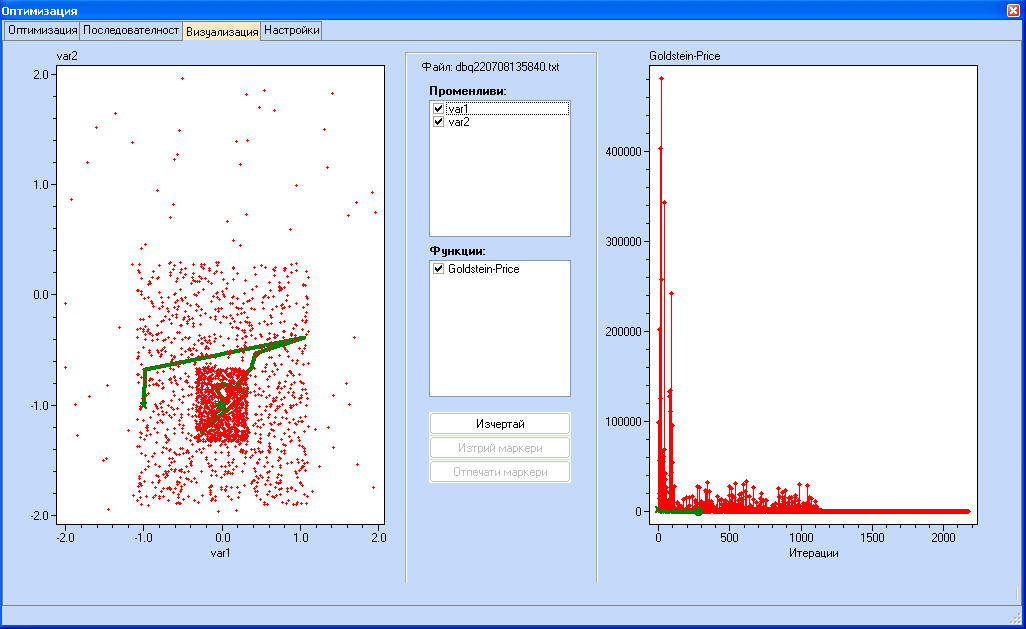
Task: Click the Отпечати маркери button
Action: [x=500, y=472]
